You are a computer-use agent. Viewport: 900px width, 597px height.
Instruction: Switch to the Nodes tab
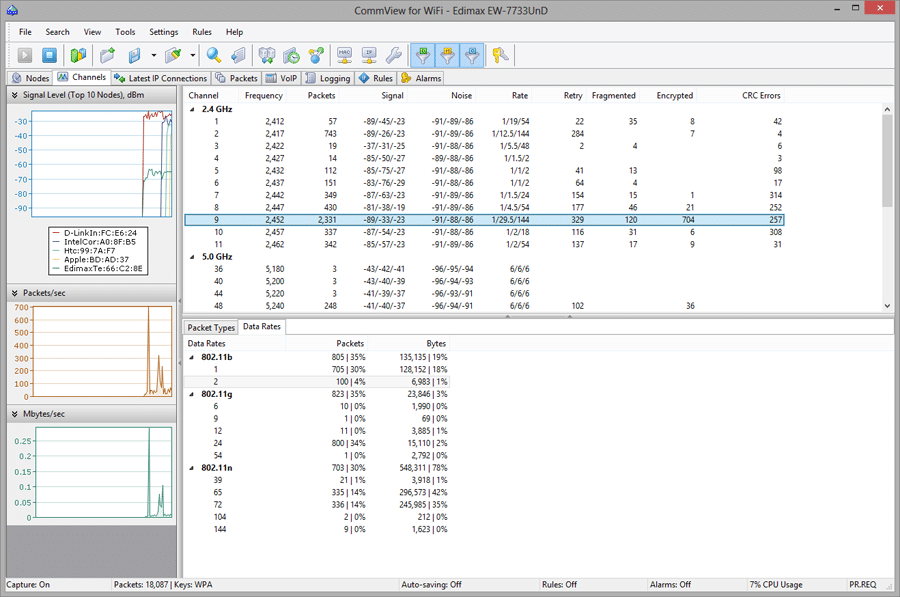30,77
